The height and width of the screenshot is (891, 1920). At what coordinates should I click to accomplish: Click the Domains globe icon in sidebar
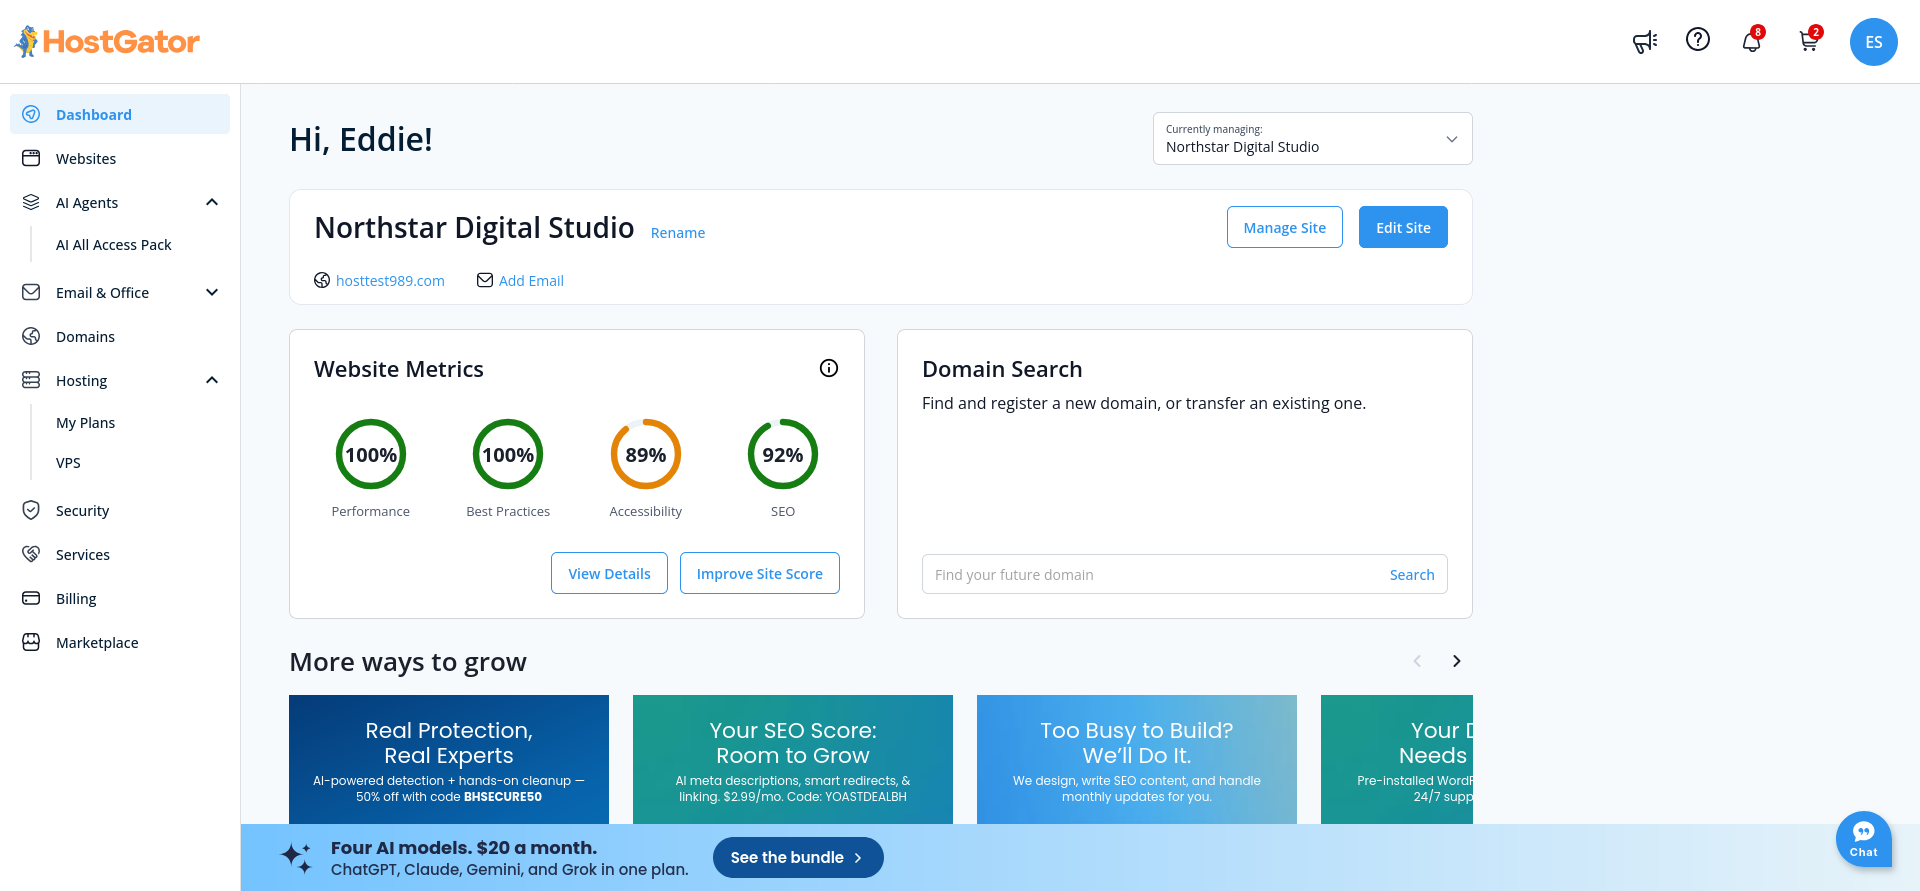[31, 336]
